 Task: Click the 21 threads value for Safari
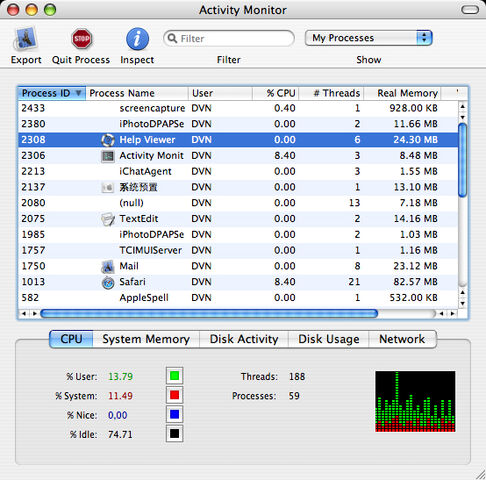click(354, 282)
